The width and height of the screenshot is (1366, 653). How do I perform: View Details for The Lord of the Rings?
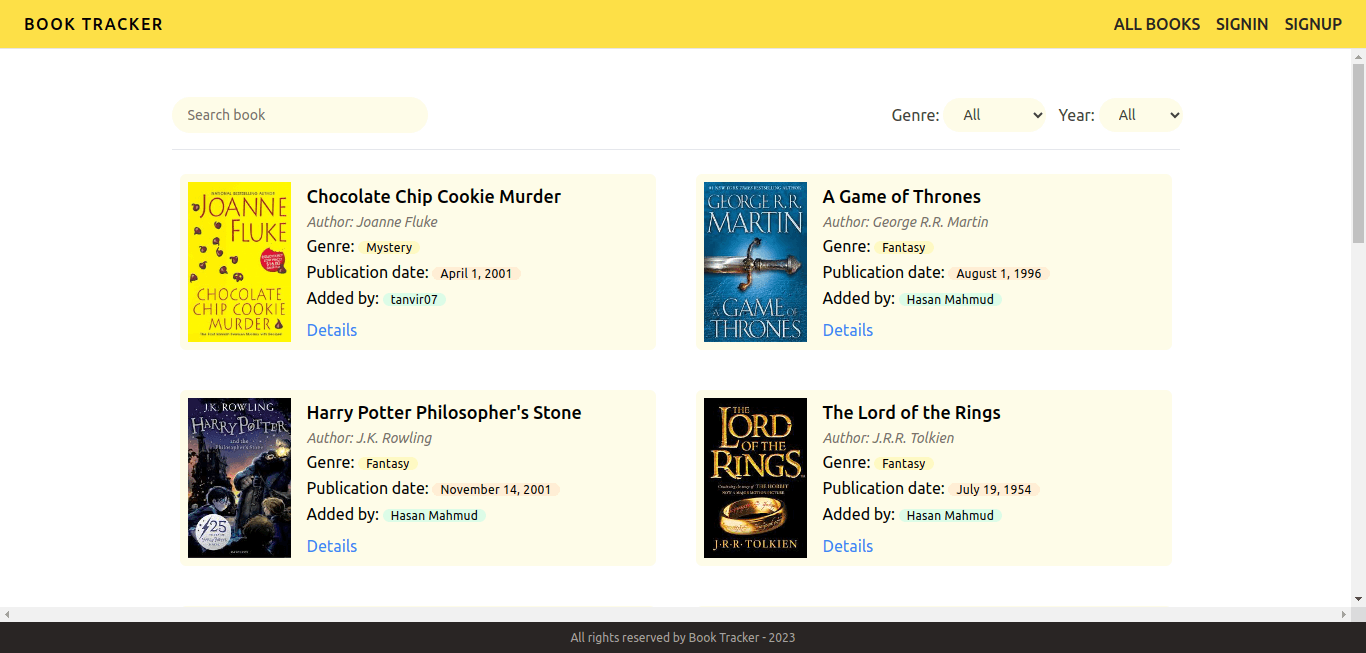[x=848, y=546]
